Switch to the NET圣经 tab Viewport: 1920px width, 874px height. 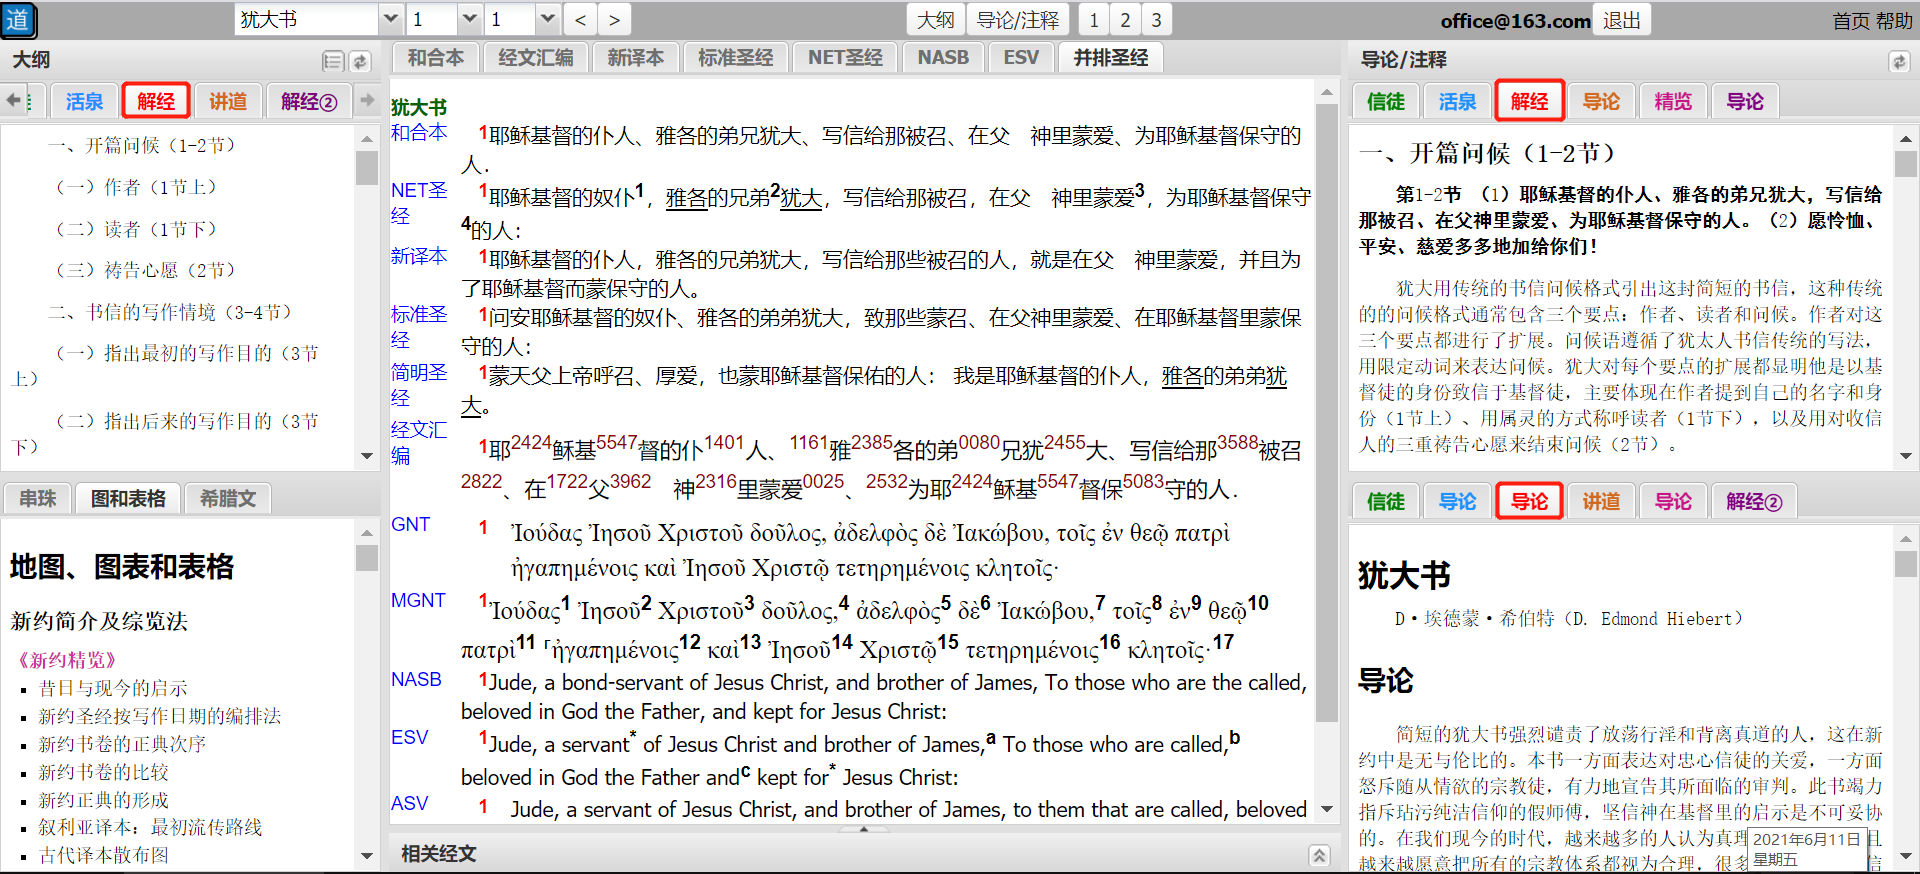coord(845,58)
